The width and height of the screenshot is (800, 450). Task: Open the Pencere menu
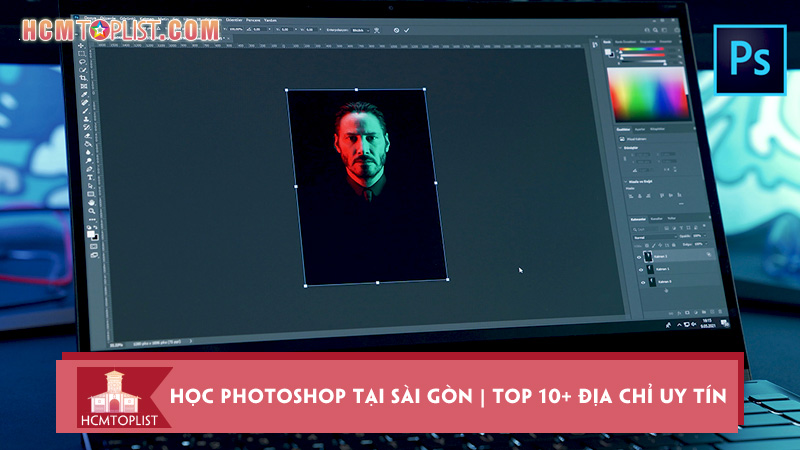(x=253, y=20)
